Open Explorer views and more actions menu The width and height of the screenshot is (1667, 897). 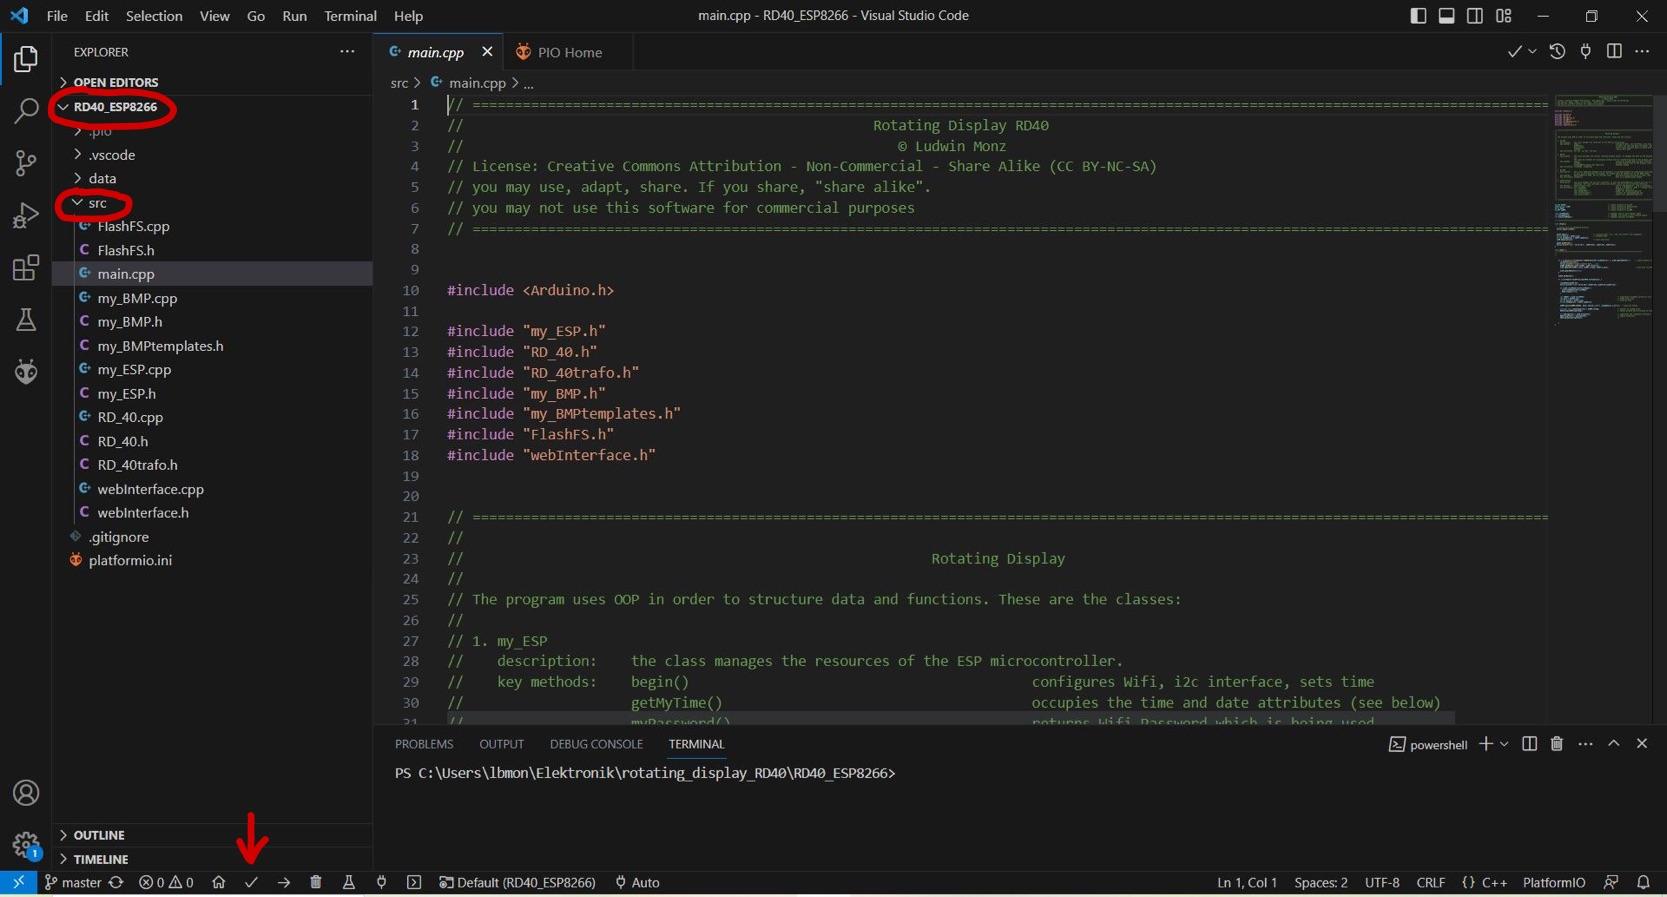point(347,52)
